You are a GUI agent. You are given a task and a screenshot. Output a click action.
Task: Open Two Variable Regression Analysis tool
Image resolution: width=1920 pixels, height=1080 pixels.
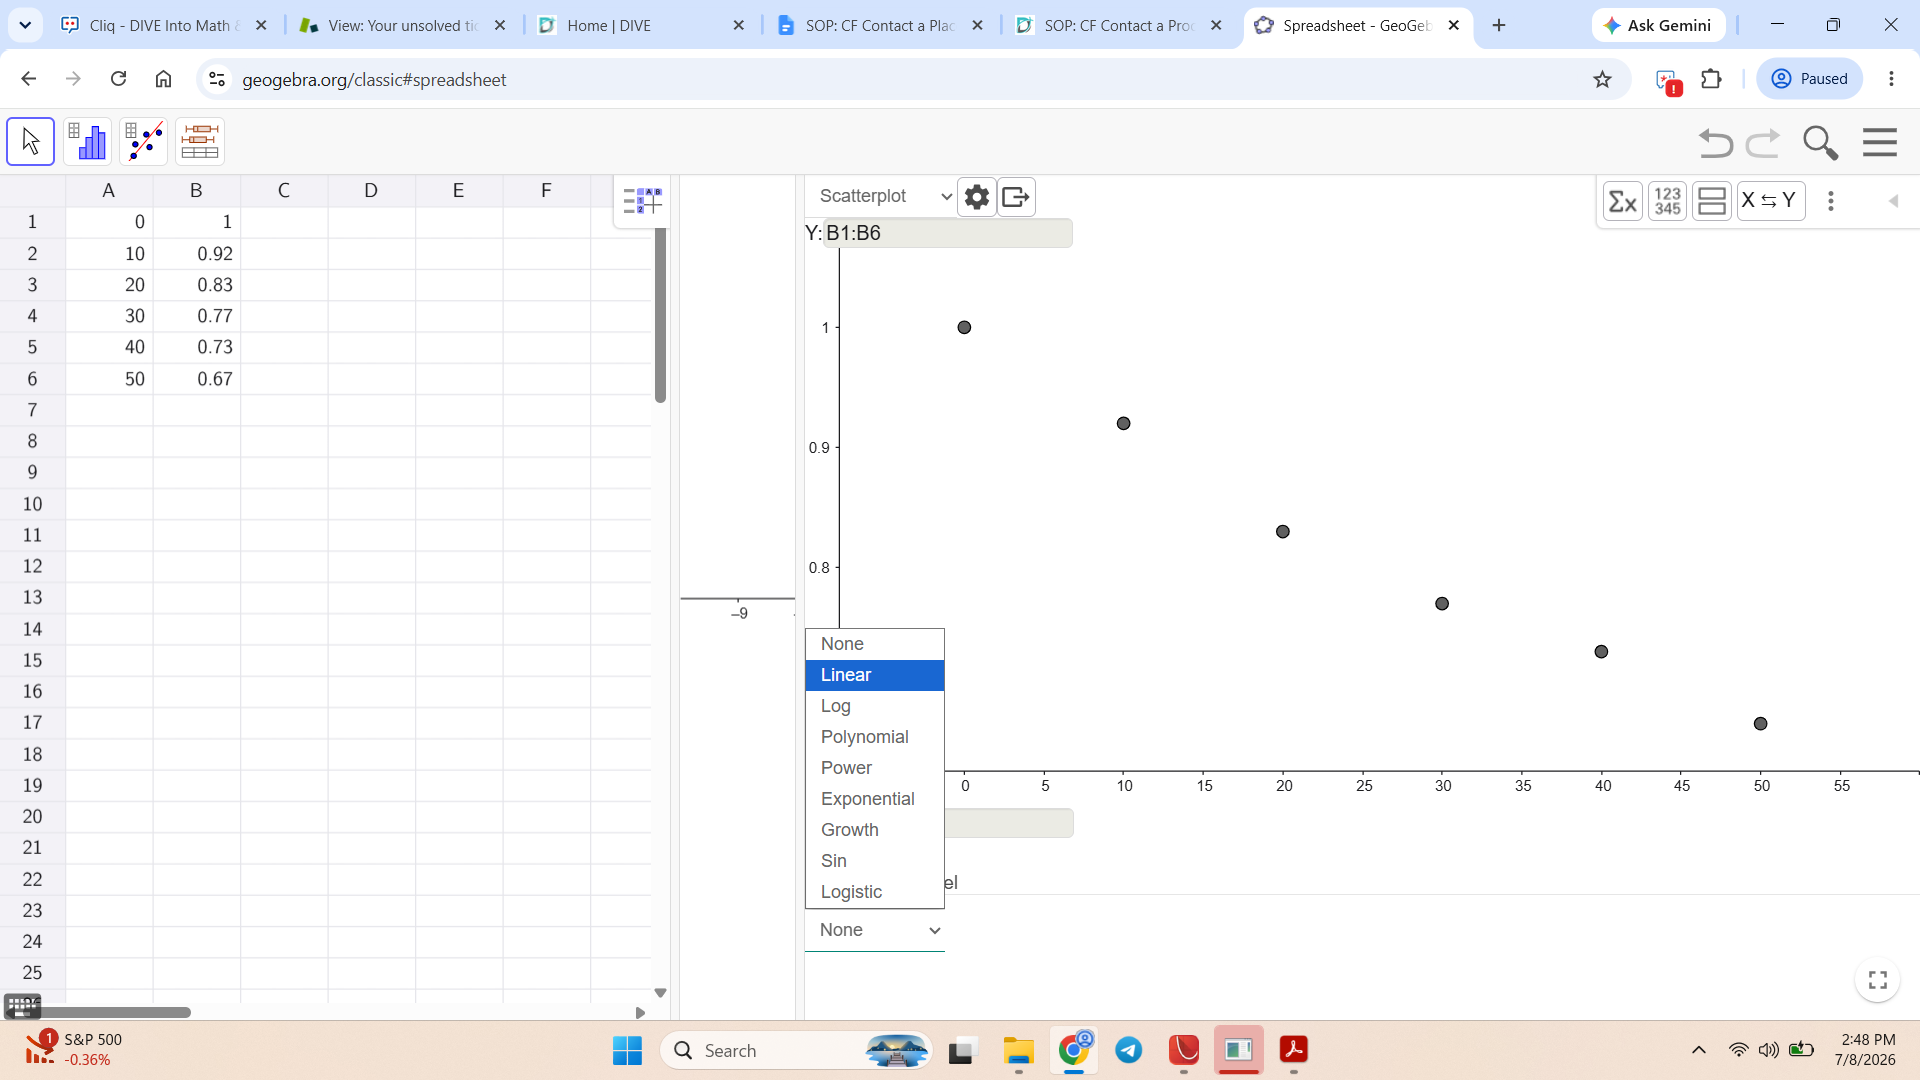143,141
